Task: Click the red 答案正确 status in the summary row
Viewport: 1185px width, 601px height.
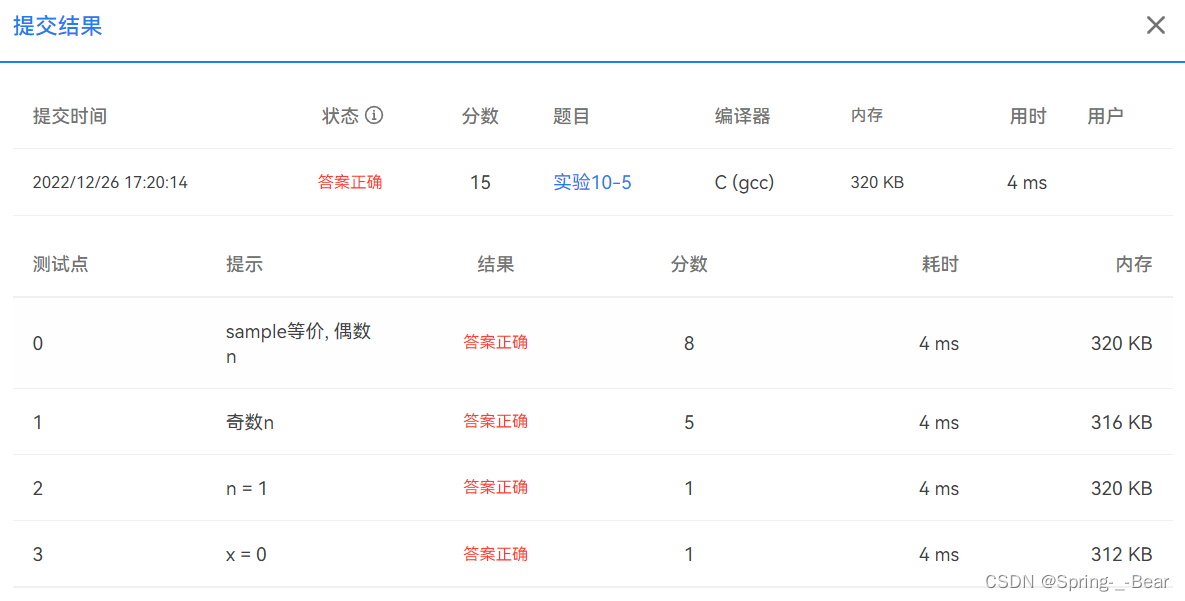Action: click(350, 182)
